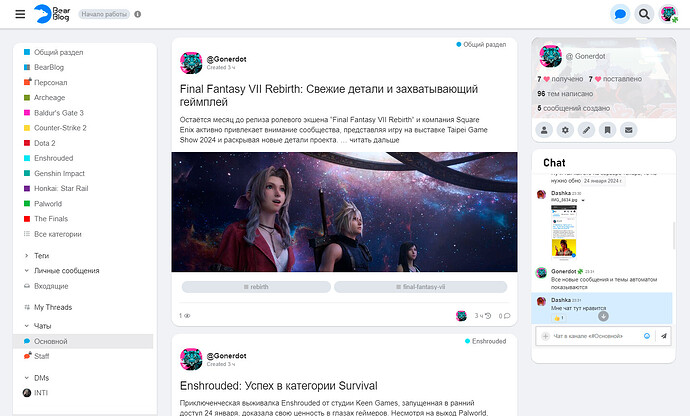Click Dashka's avatar on image message

[541, 195]
